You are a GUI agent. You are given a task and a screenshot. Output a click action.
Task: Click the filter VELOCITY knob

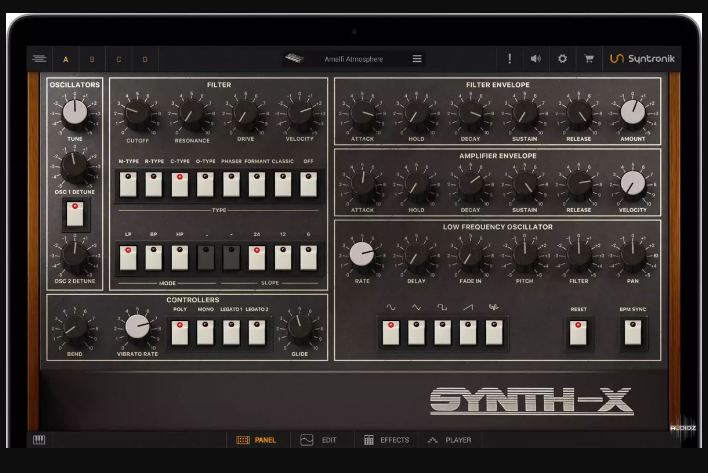300,113
